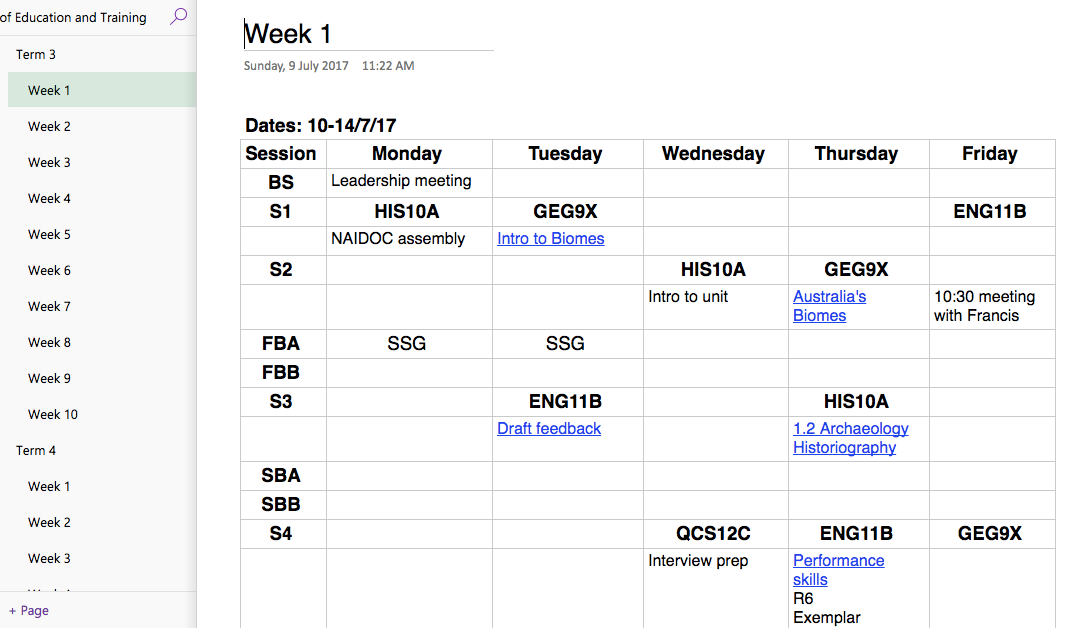Open the Term 3 section
Image resolution: width=1070 pixels, height=628 pixels.
point(36,54)
